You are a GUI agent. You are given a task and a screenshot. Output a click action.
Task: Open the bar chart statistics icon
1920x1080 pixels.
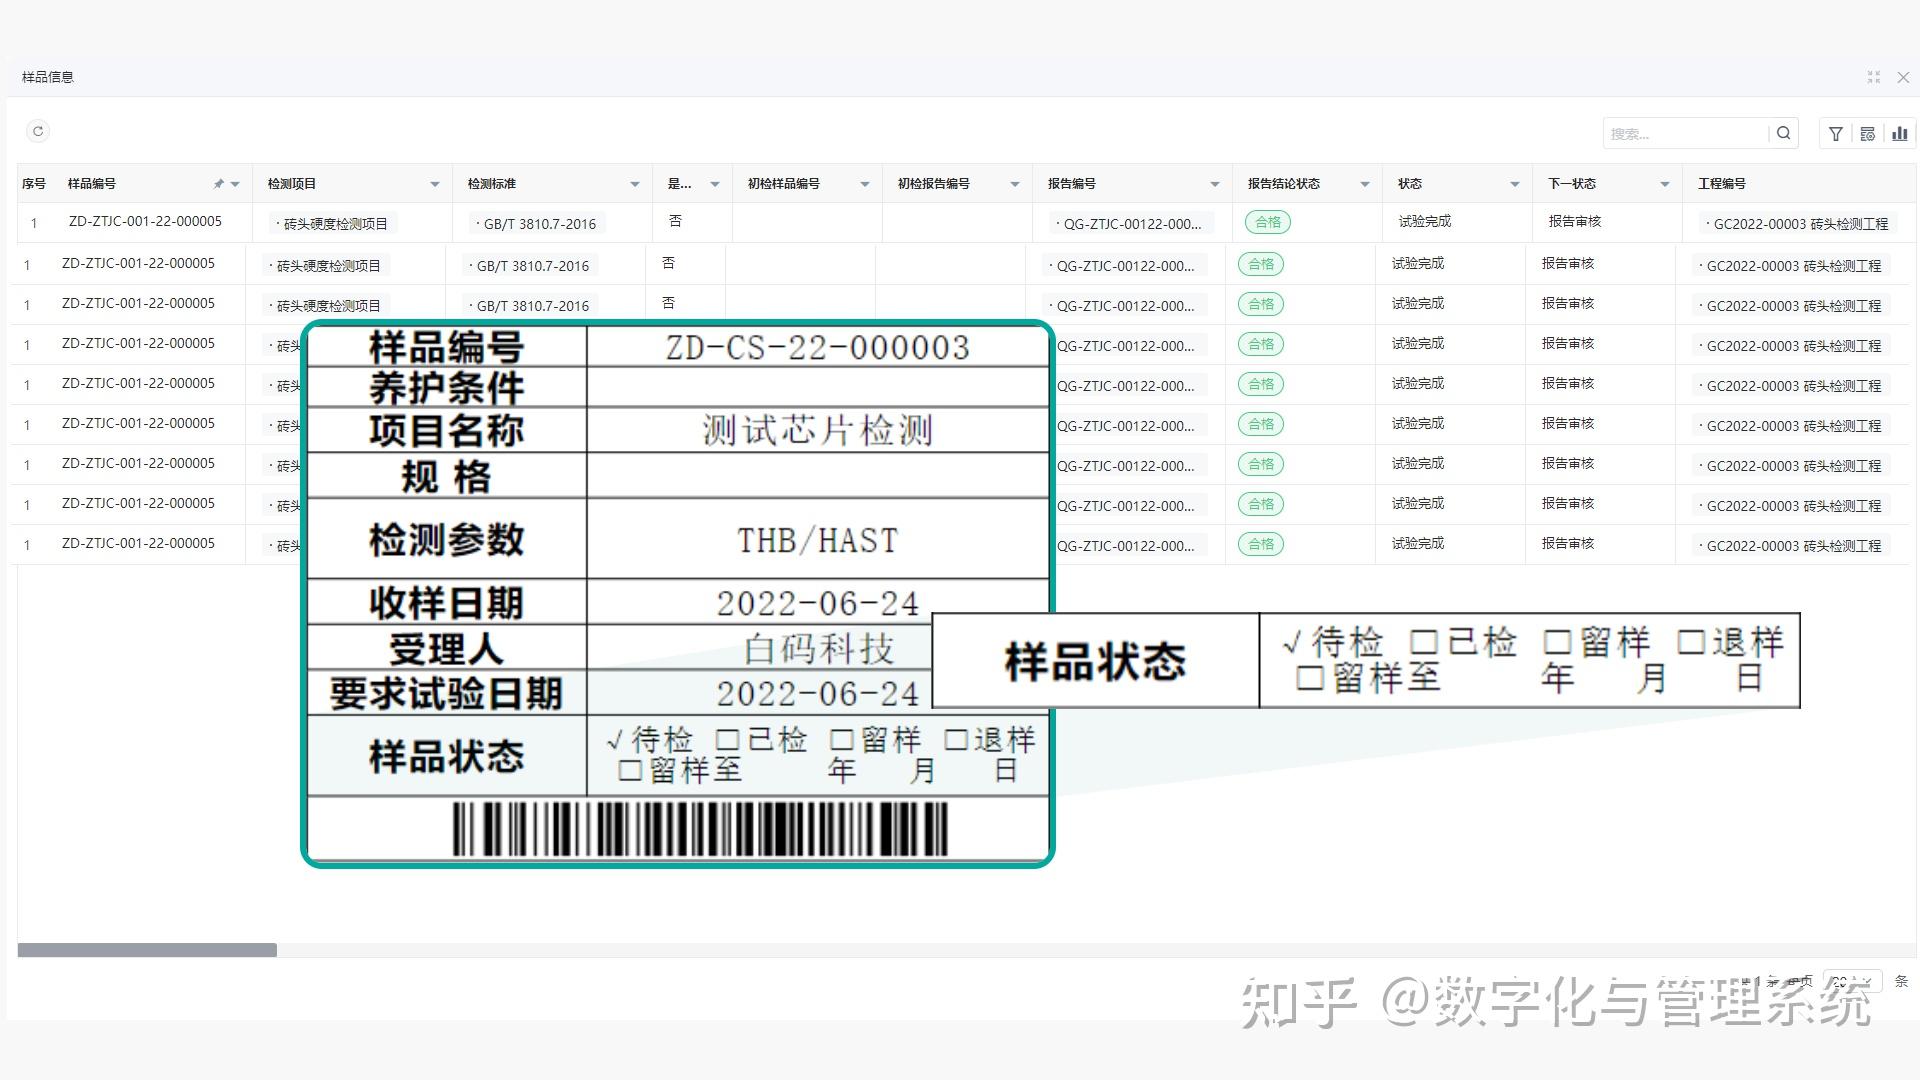[x=1900, y=133]
